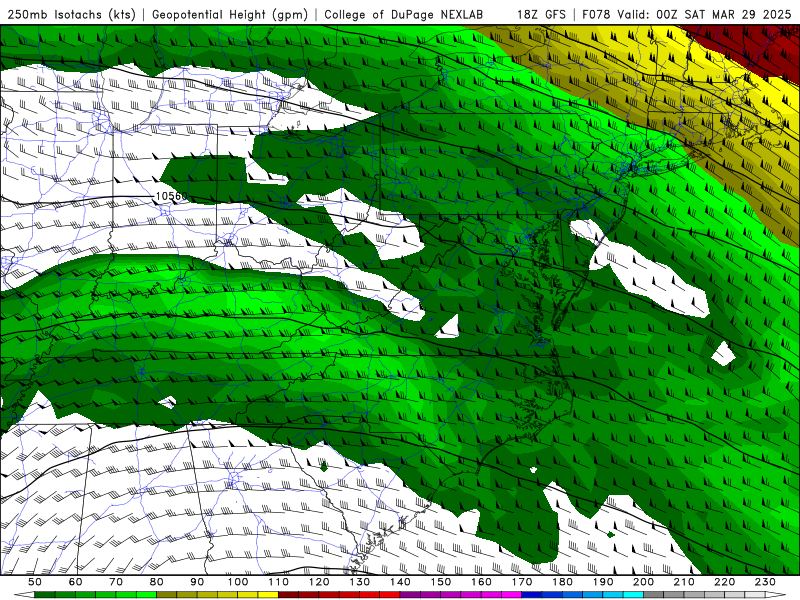
Task: Pick the cyan swatch just before 200
Action: click(x=633, y=595)
